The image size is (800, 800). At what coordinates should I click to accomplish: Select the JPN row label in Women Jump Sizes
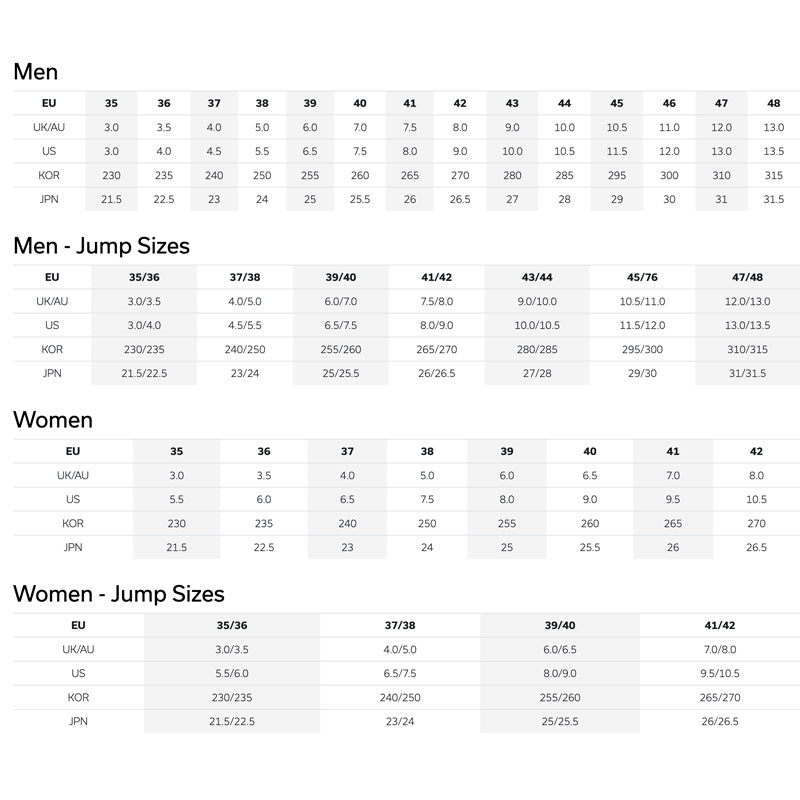pyautogui.click(x=77, y=721)
